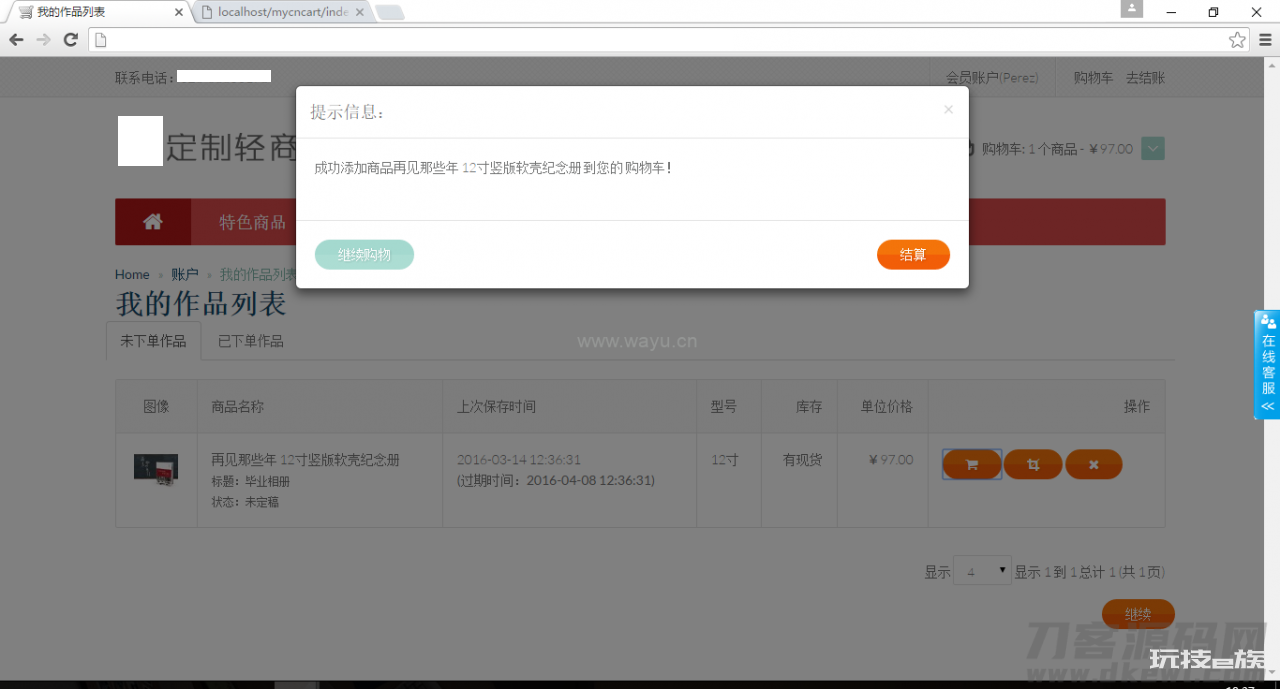Viewport: 1280px width, 689px height.
Task: Click 会员账户(Perez) link
Action: coord(992,78)
